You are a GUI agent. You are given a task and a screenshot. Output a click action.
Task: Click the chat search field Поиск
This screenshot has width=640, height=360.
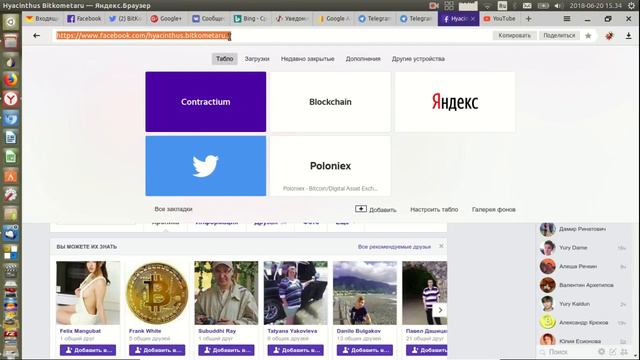click(x=567, y=351)
